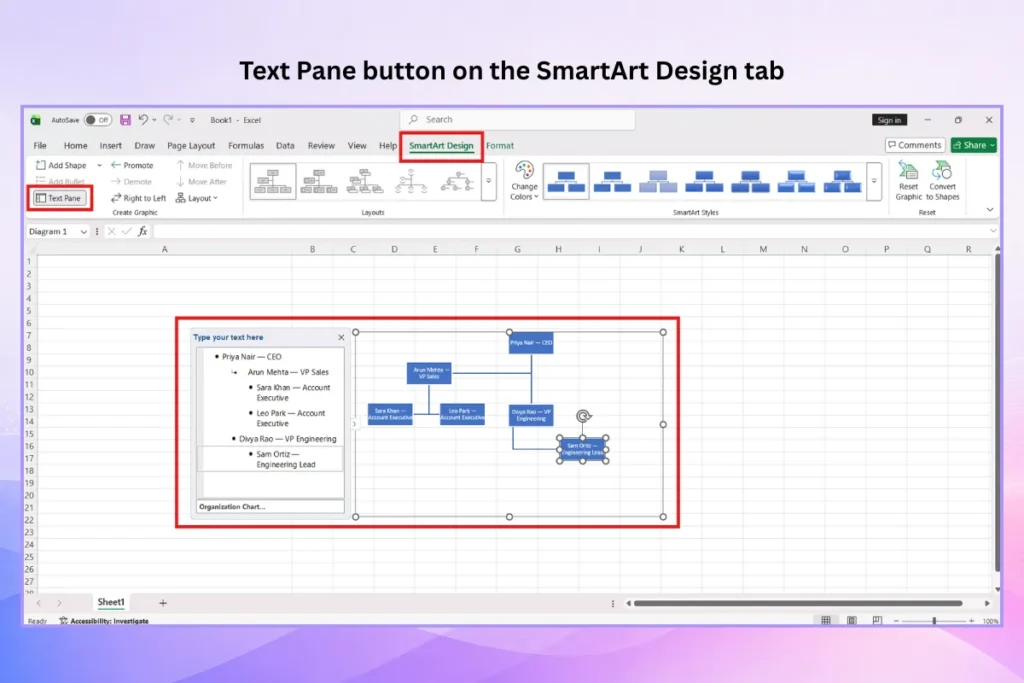
Task: Select the SmartArt Design tab
Action: 441,146
